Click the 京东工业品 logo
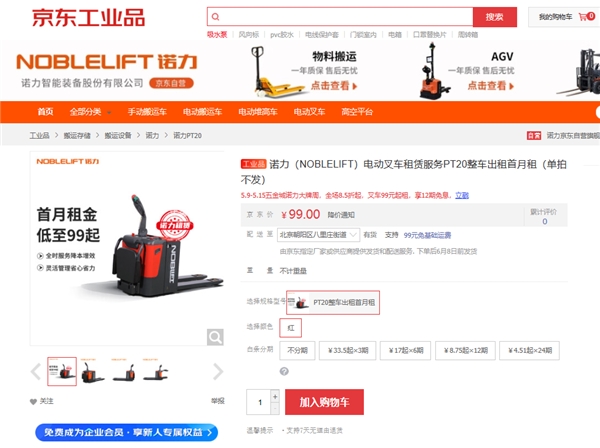This screenshot has width=600, height=448. pos(88,18)
